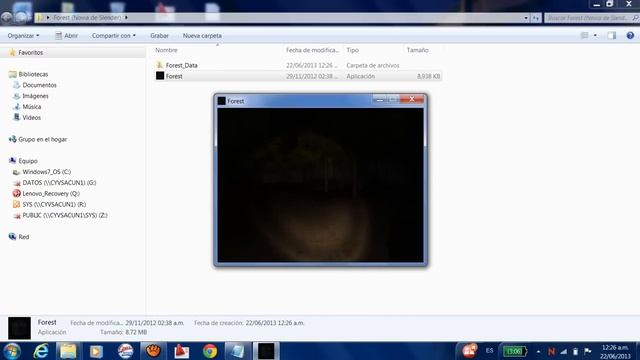Select Red in the navigation pane

click(24, 237)
